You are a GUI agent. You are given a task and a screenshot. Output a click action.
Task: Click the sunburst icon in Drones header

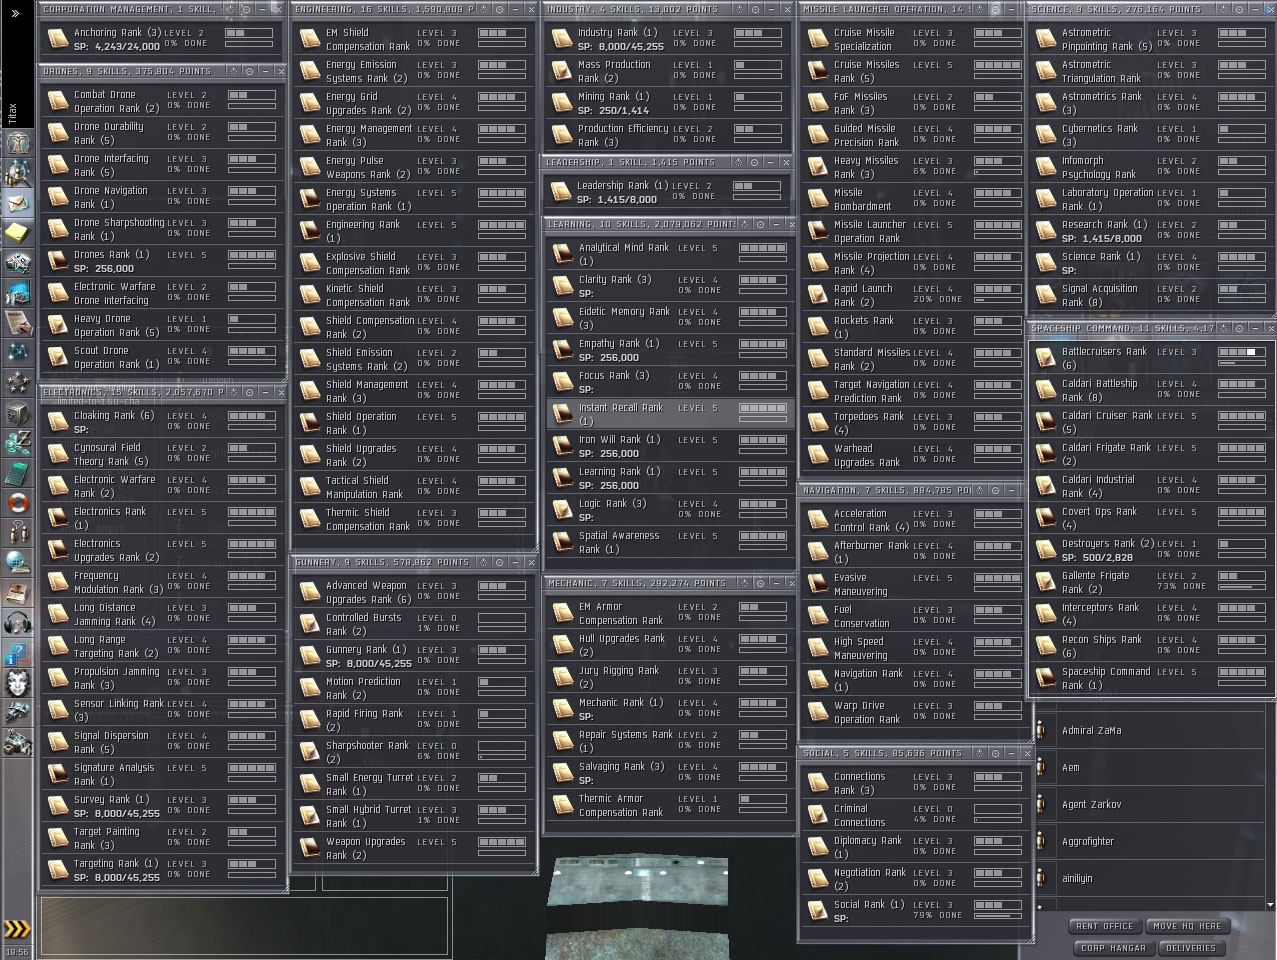pyautogui.click(x=232, y=71)
